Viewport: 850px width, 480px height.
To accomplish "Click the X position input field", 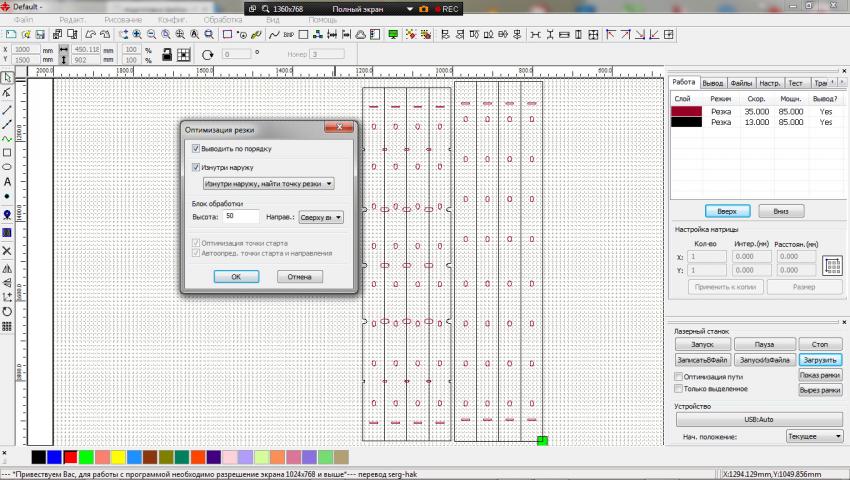I will [25, 49].
